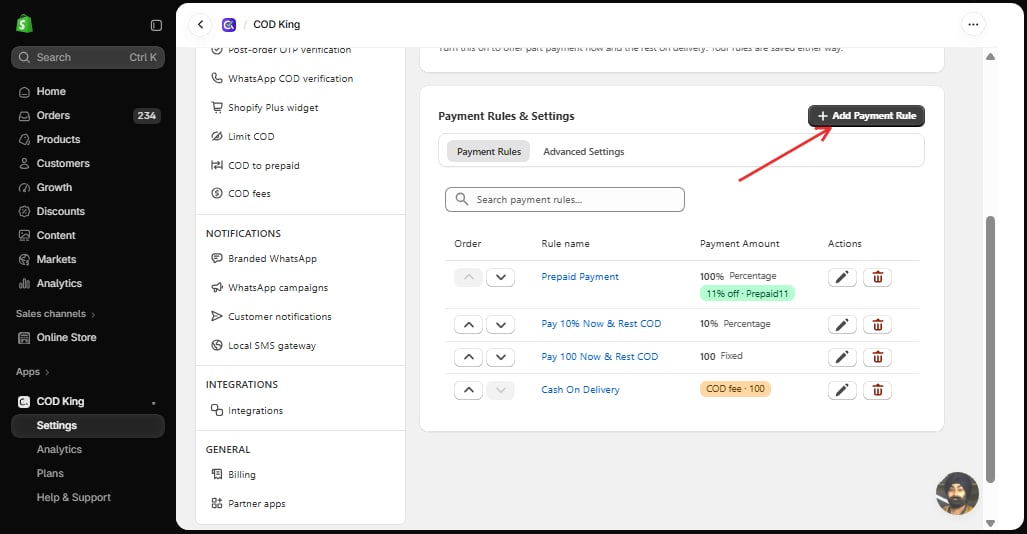Switch to Advanced Settings tab
The width and height of the screenshot is (1027, 534).
pyautogui.click(x=584, y=151)
